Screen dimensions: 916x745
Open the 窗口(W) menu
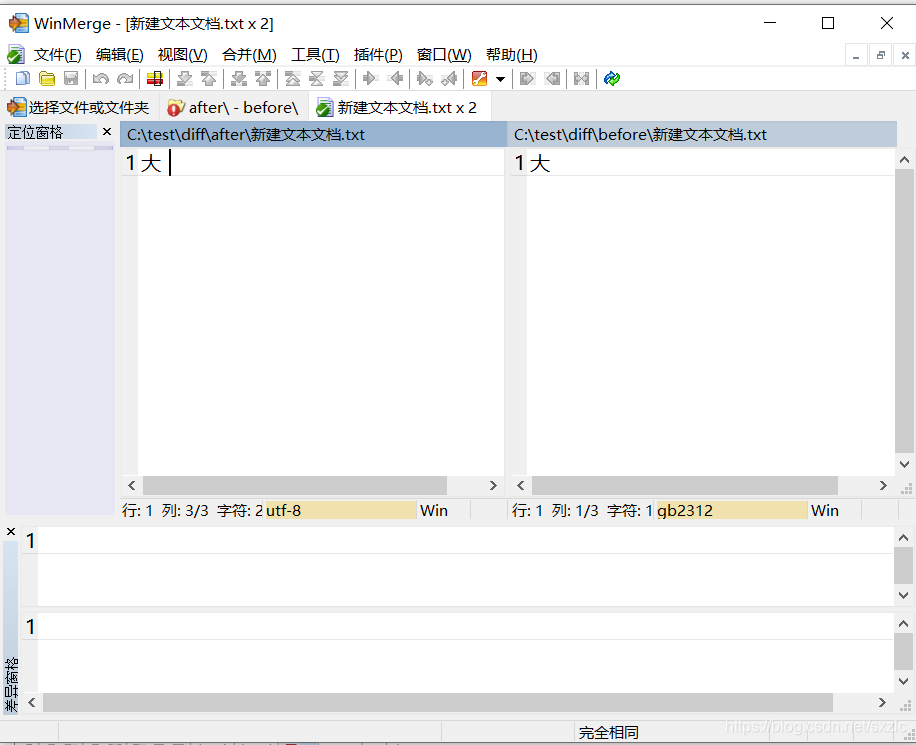[x=444, y=55]
